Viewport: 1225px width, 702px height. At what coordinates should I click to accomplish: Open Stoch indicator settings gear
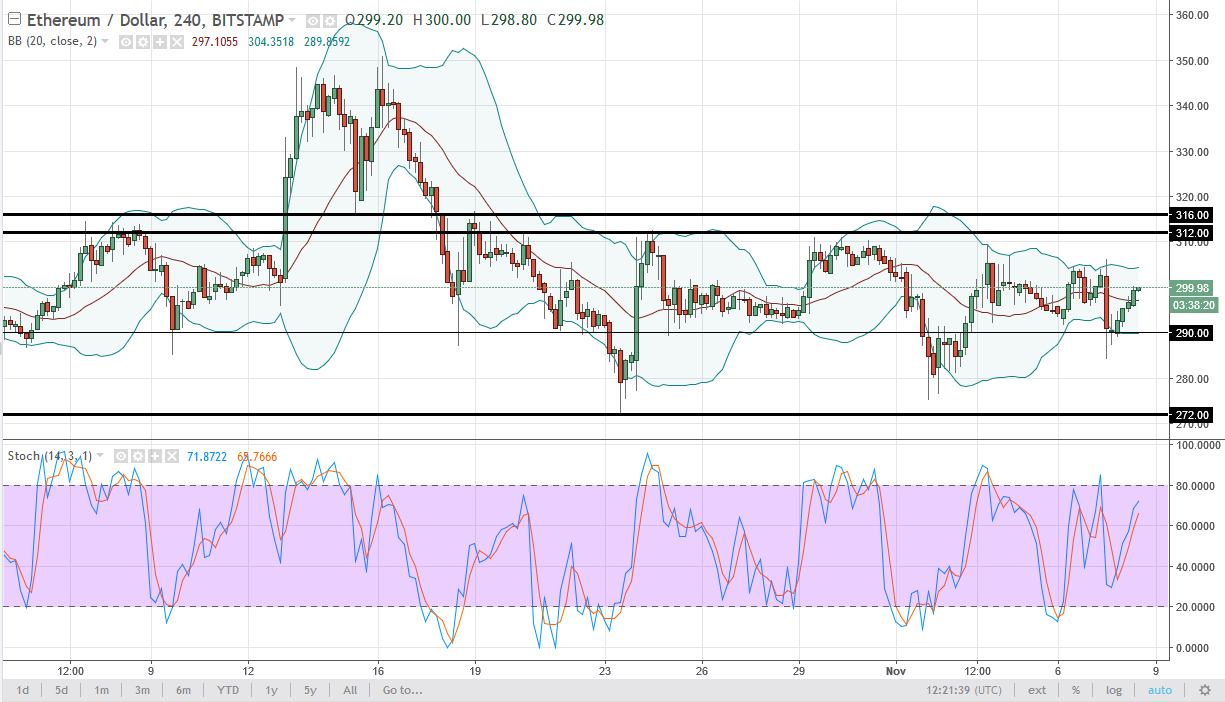tap(138, 456)
